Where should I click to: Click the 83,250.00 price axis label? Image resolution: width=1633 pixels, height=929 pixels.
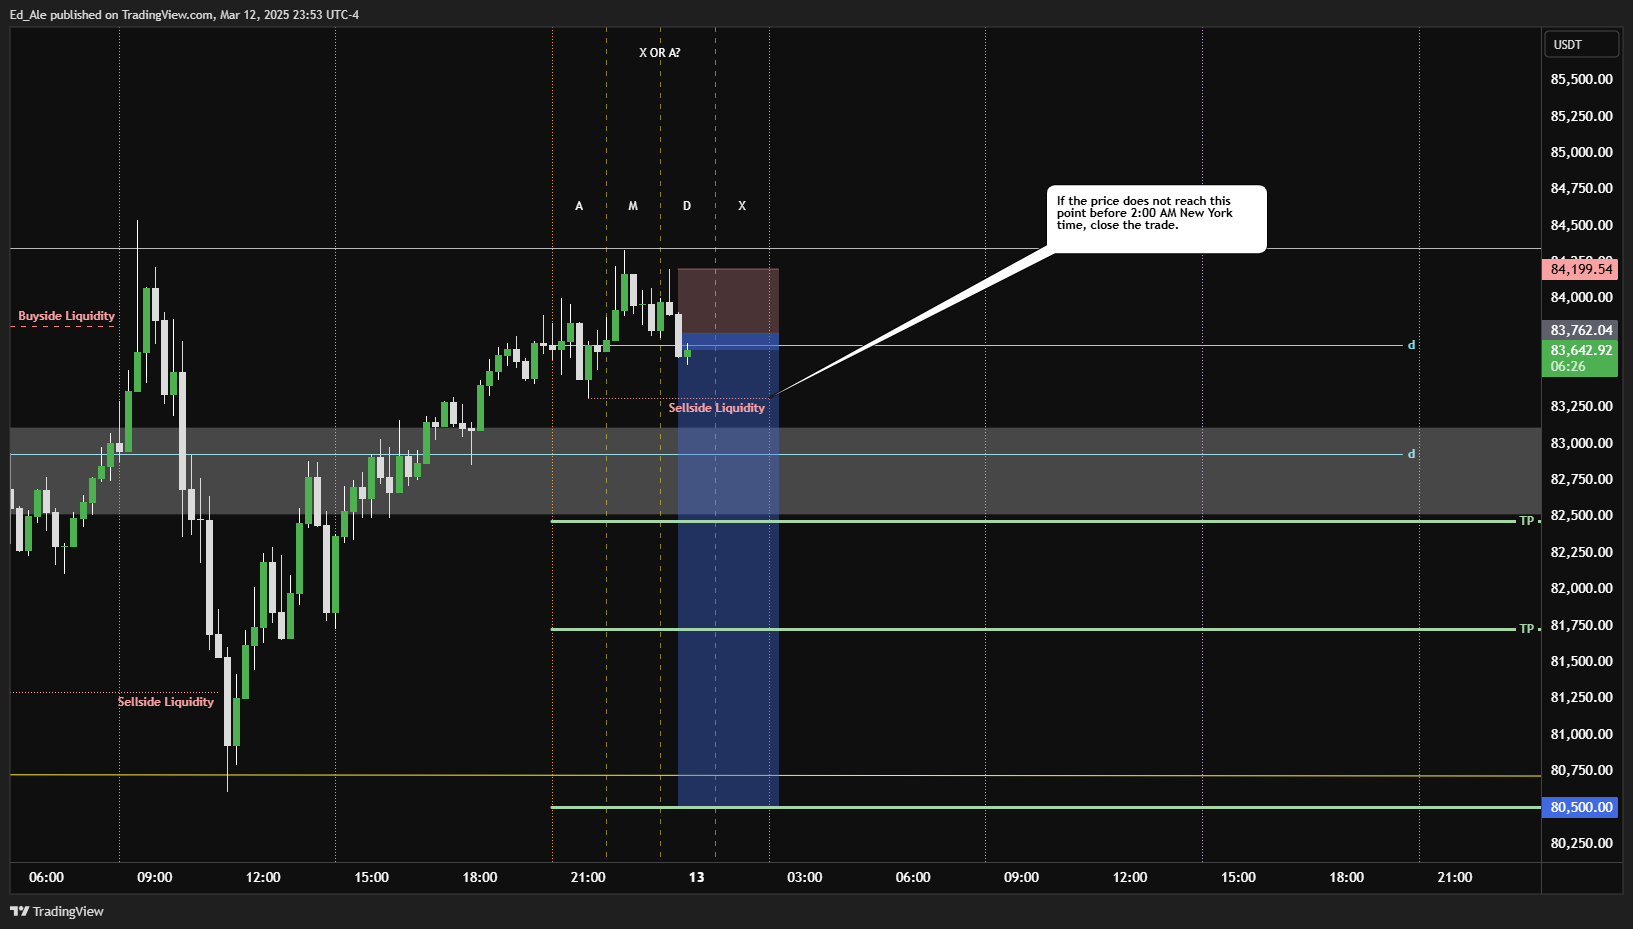1581,406
